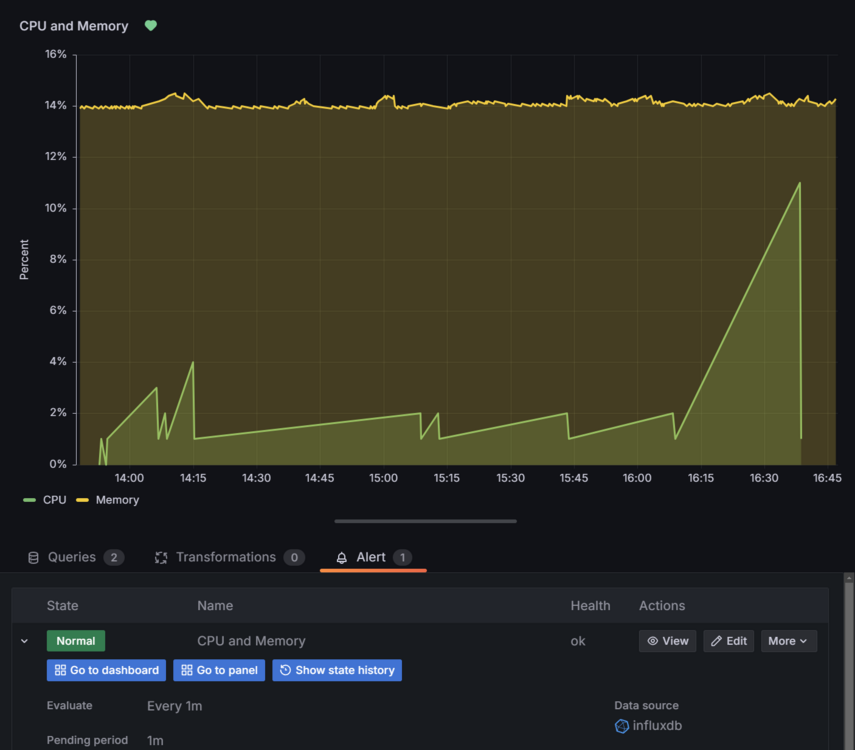Click the green heart alert status icon
Image resolution: width=855 pixels, height=750 pixels.
151,26
